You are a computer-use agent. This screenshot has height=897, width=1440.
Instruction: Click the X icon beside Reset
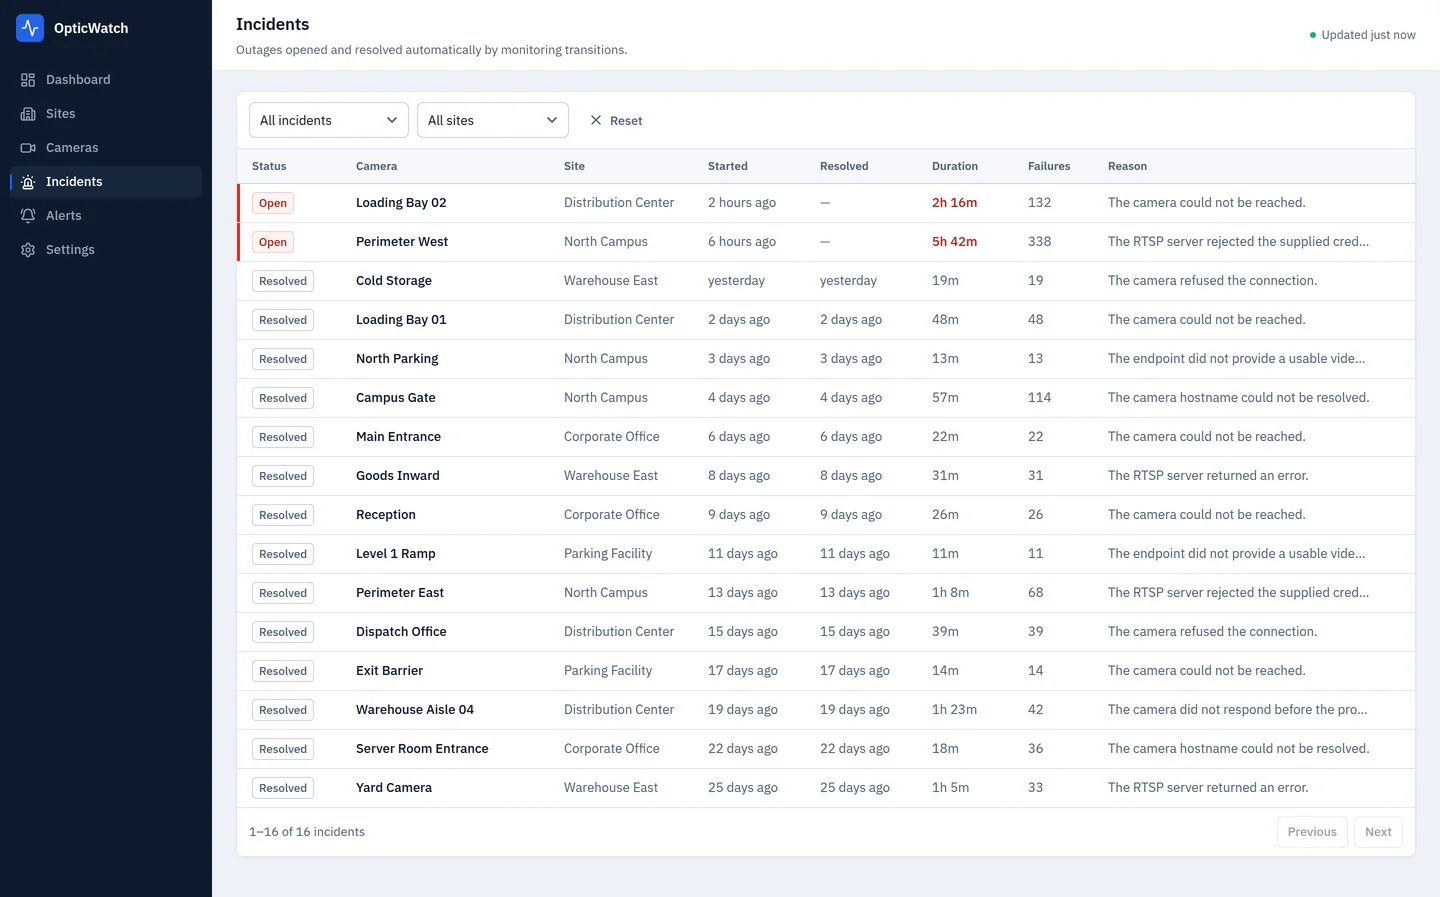pos(596,120)
